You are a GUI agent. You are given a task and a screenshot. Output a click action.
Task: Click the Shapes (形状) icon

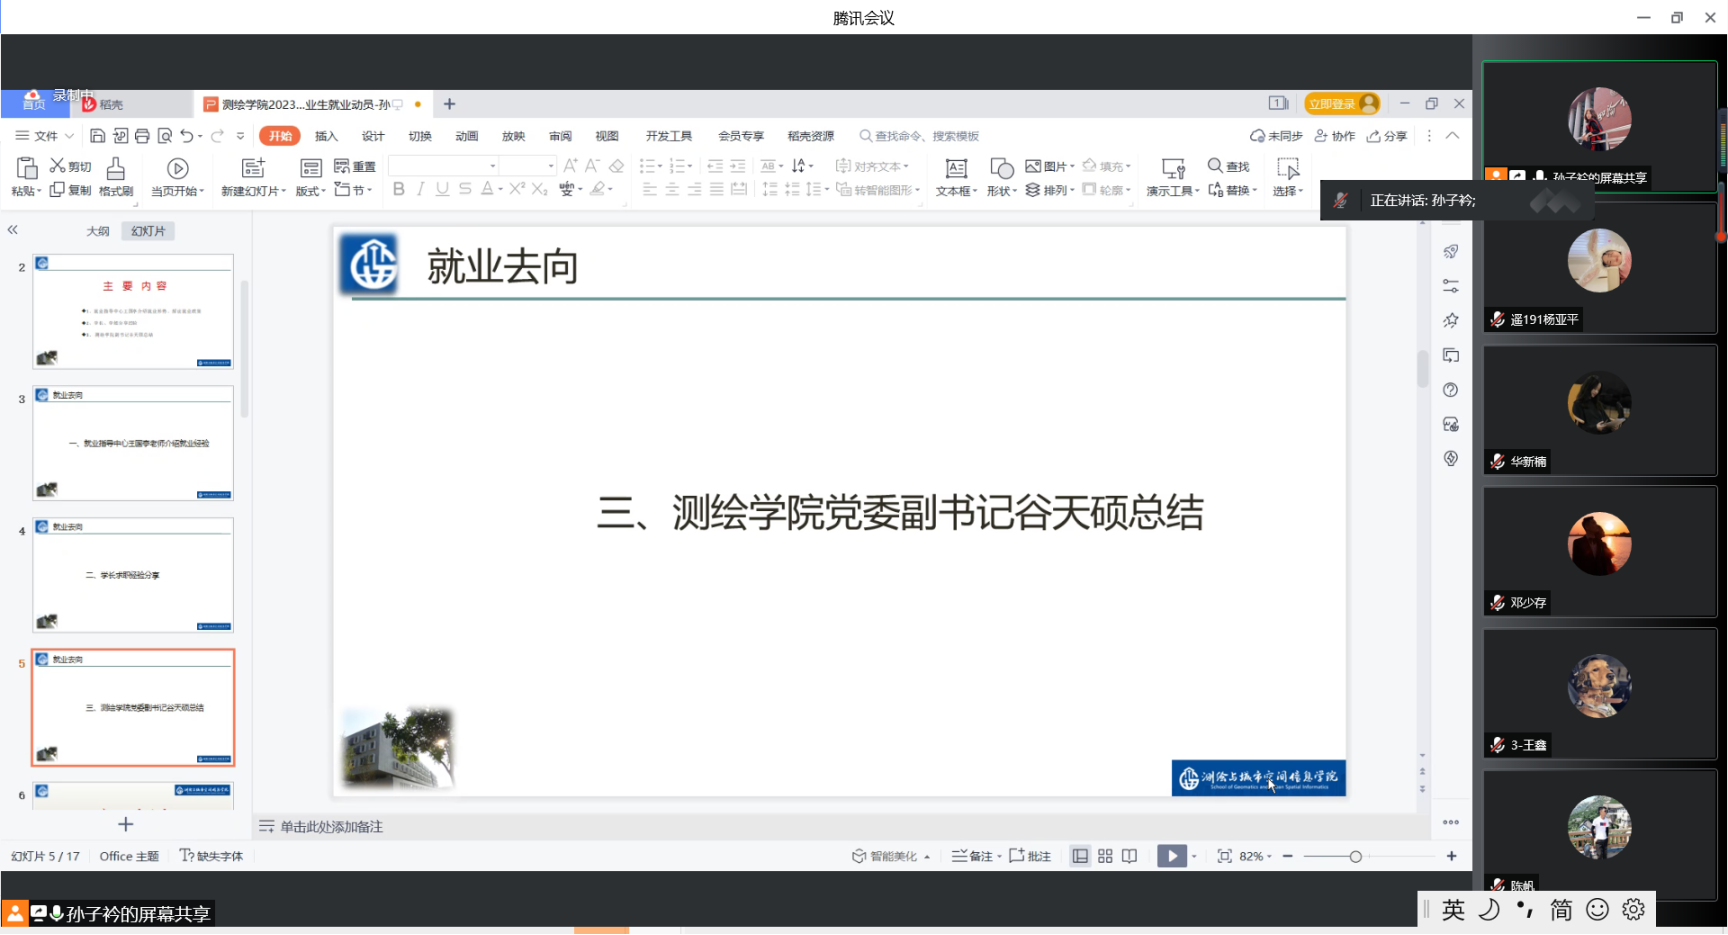pyautogui.click(x=1001, y=168)
